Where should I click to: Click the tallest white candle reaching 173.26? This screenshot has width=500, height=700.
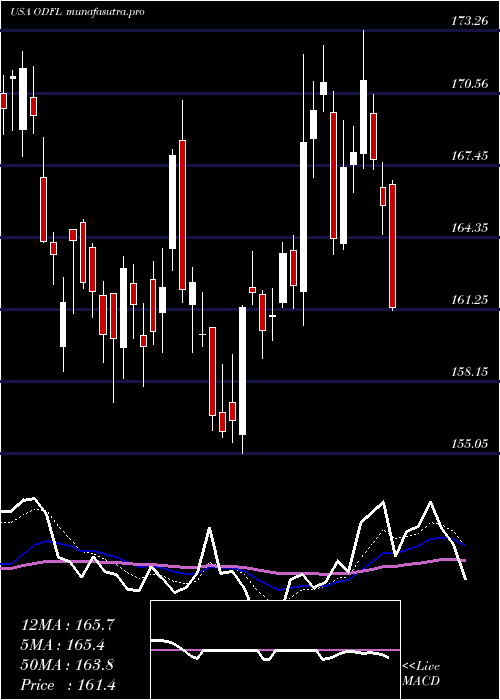tap(364, 117)
